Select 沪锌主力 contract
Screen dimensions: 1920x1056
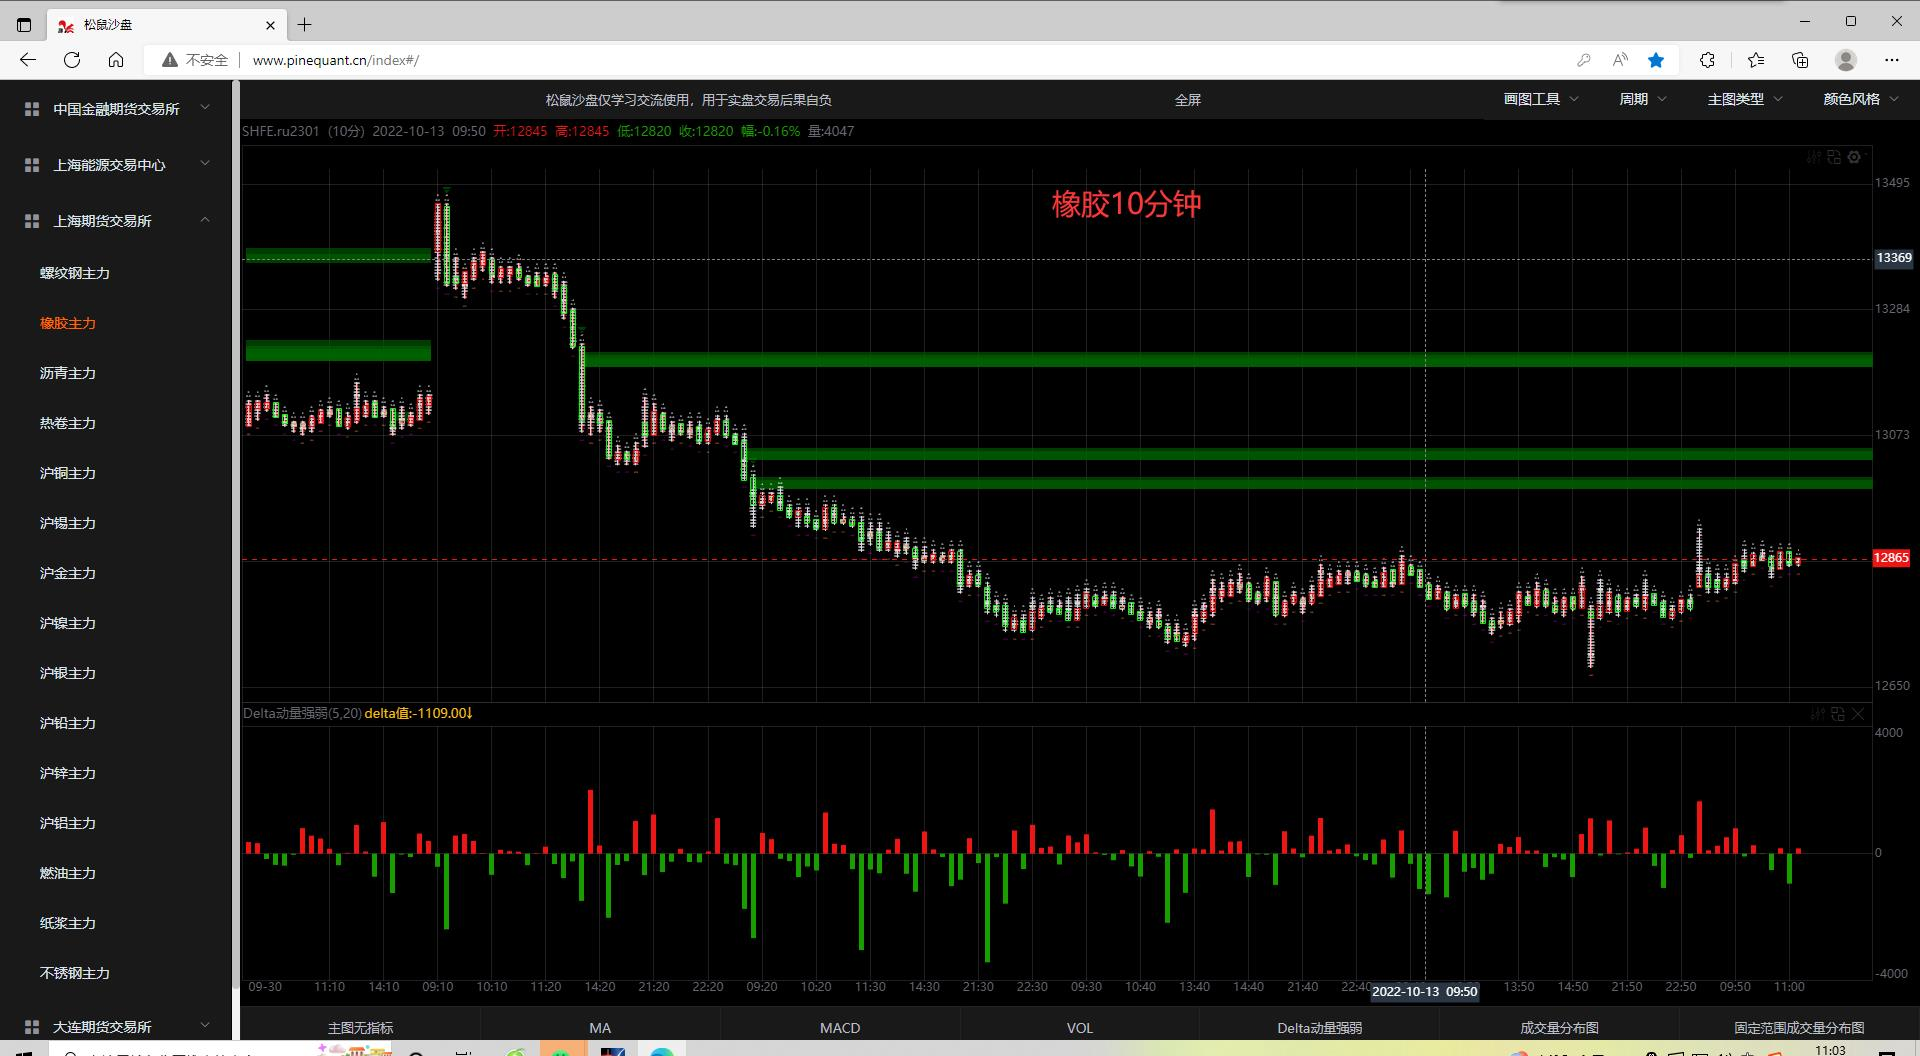pyautogui.click(x=68, y=773)
